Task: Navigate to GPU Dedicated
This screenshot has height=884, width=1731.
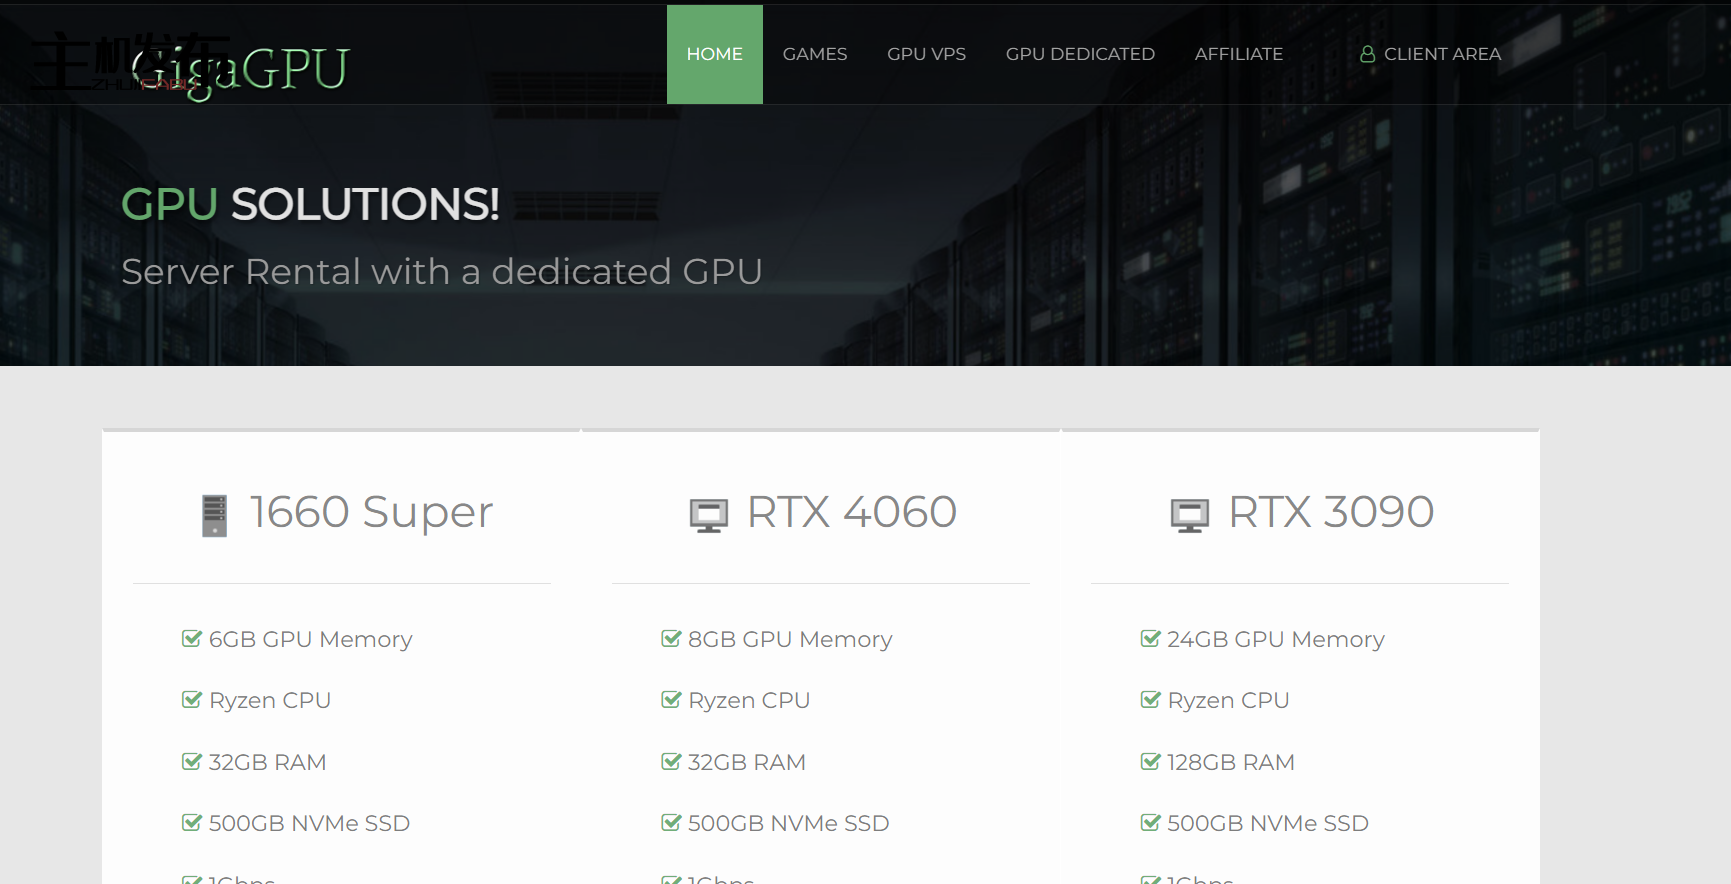Action: click(x=1080, y=54)
